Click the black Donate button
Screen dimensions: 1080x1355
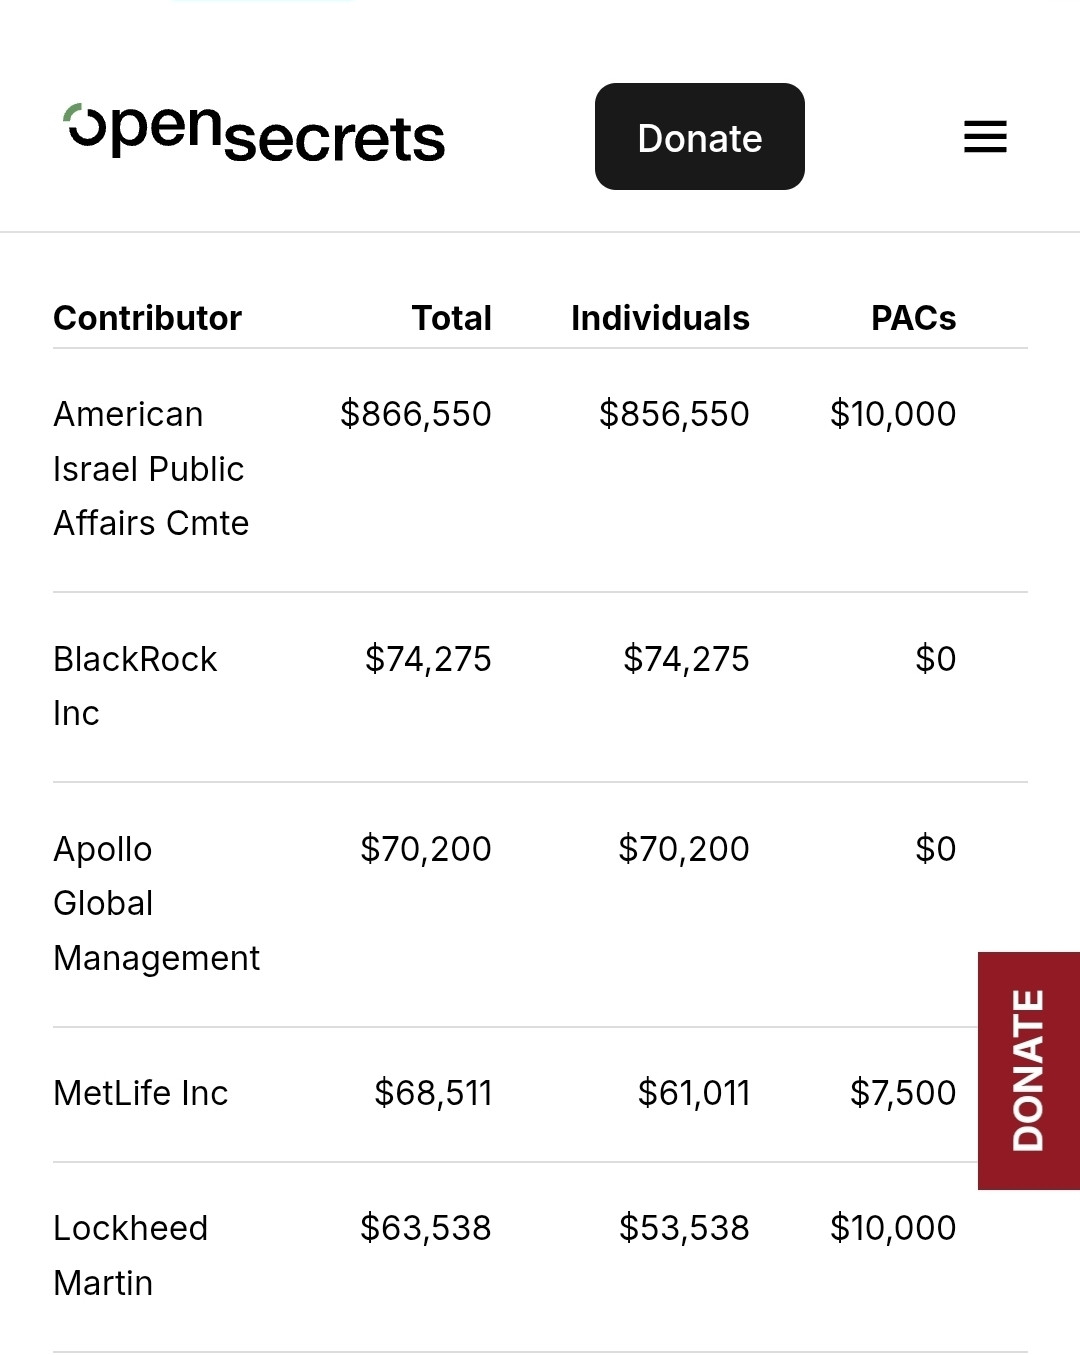click(700, 137)
